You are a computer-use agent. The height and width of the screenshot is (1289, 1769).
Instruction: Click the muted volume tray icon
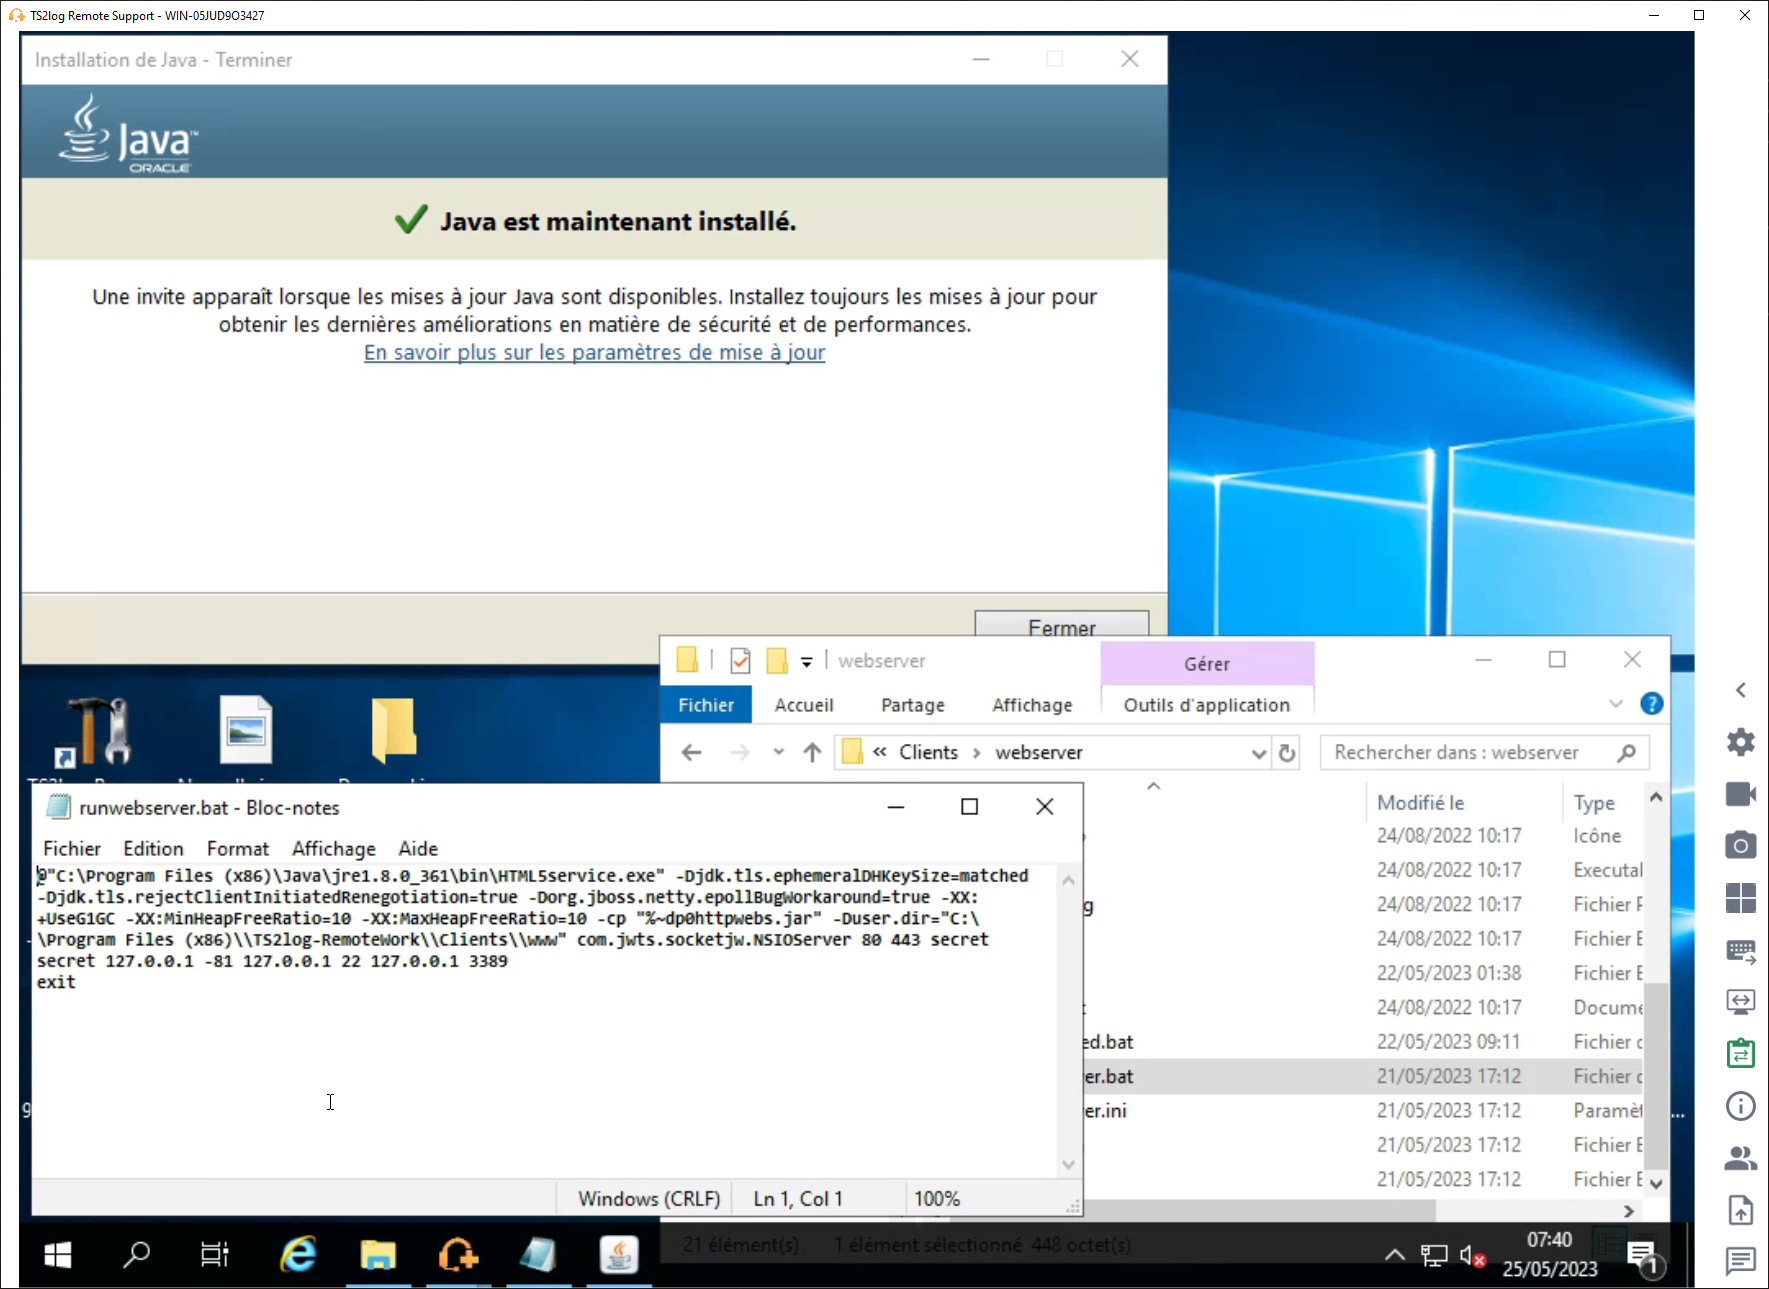(1471, 1256)
